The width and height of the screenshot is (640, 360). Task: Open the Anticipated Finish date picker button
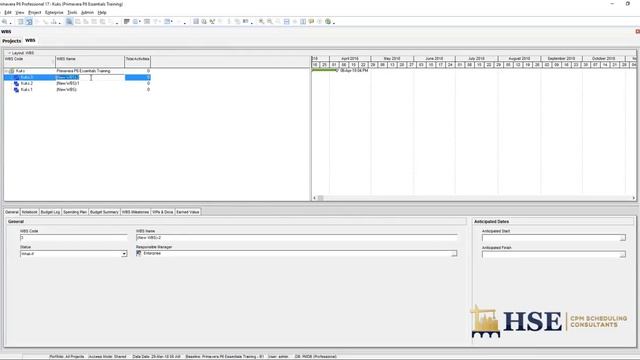coord(622,254)
